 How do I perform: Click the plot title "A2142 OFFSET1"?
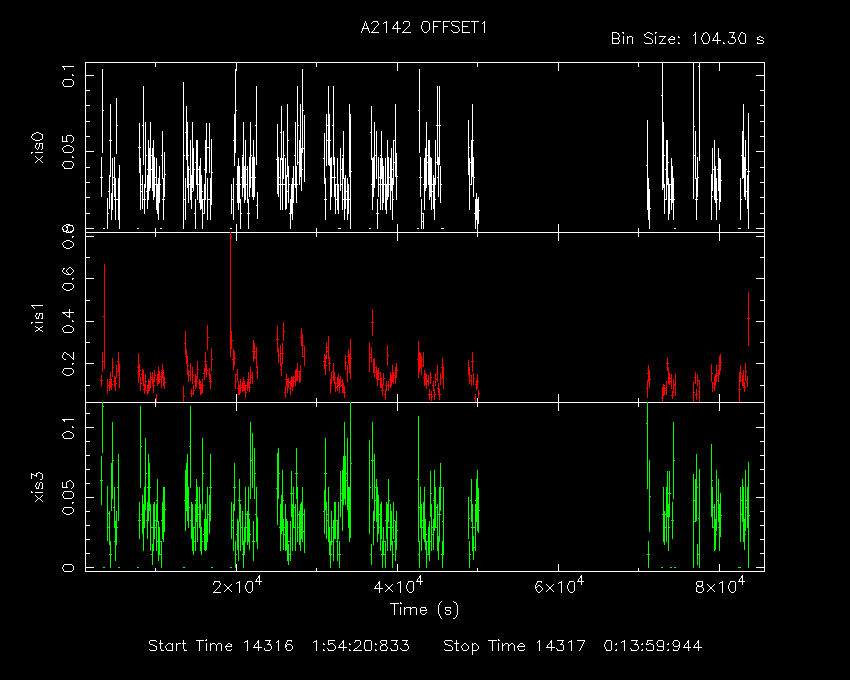424,28
